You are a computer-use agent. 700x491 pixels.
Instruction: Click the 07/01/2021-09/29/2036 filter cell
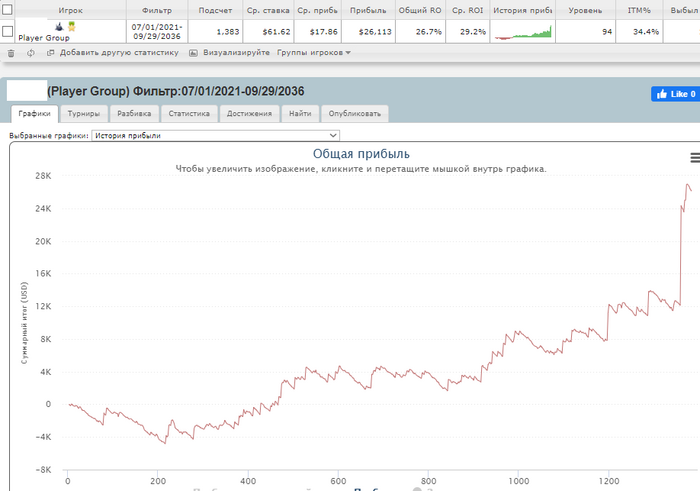[157, 32]
